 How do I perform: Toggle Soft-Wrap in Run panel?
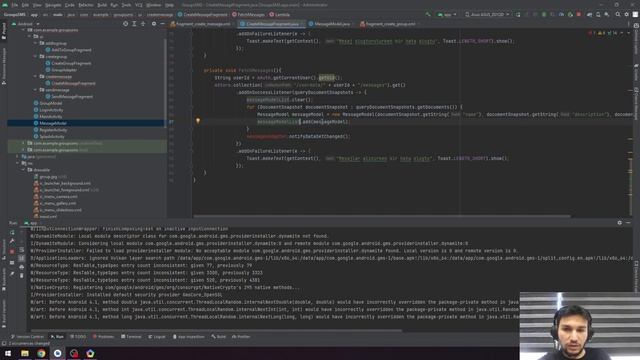click(22, 250)
